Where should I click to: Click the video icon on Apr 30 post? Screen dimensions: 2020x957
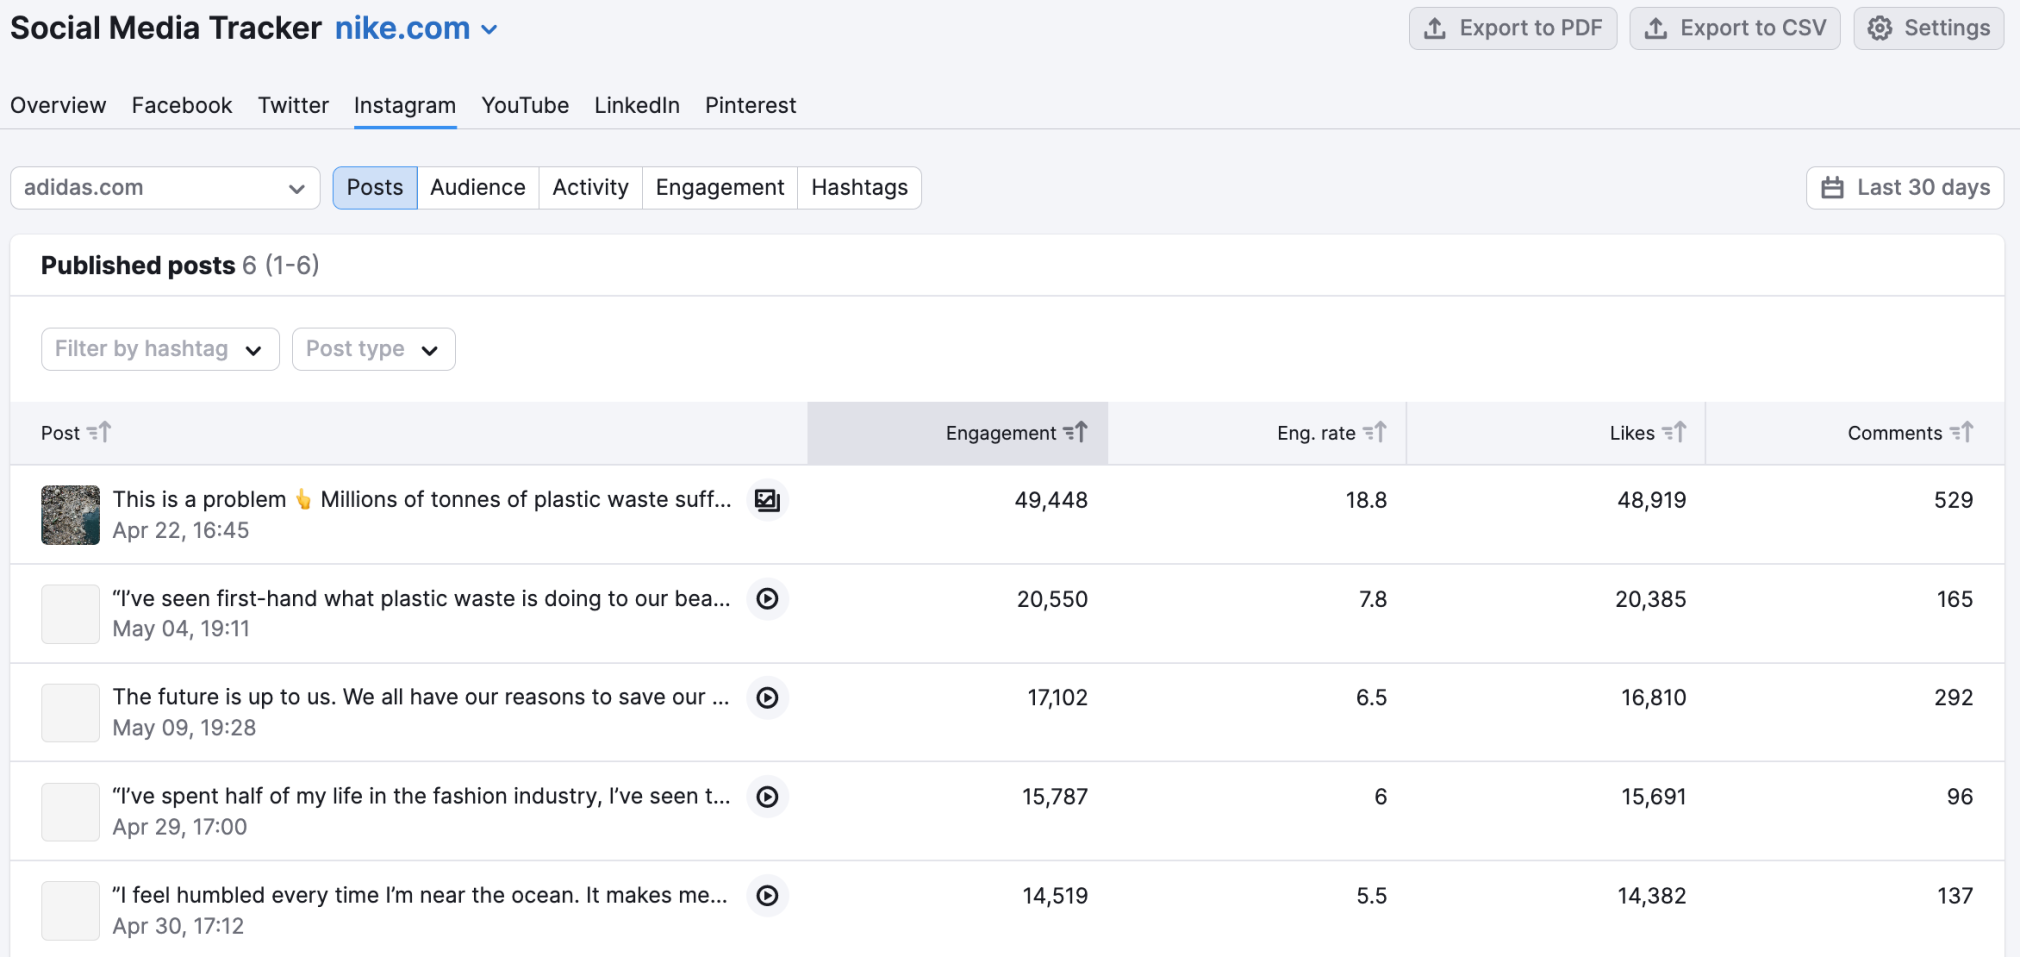767,896
